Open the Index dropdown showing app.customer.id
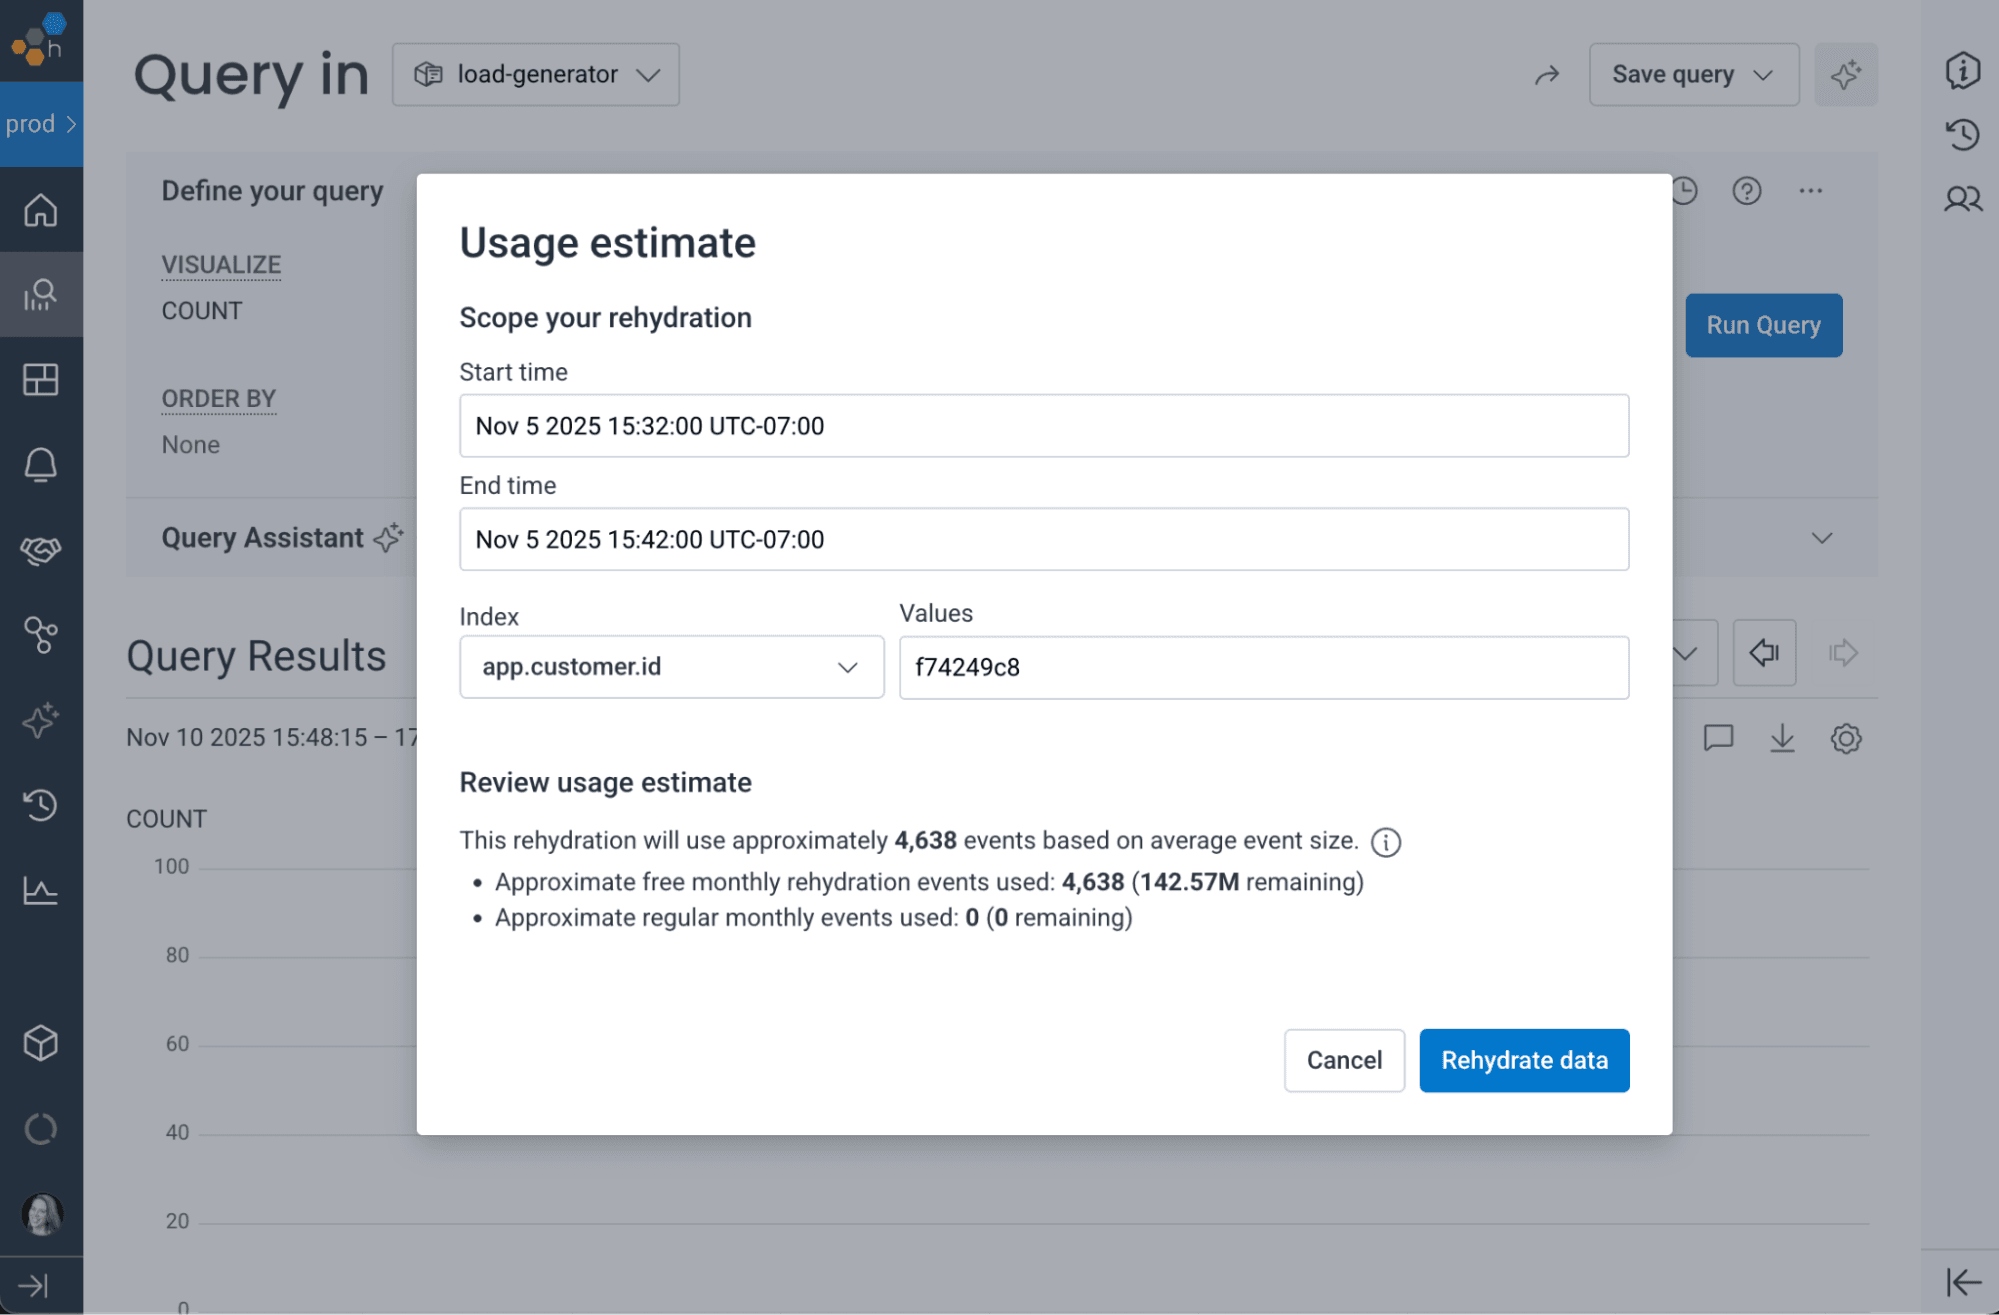Viewport: 1999px width, 1315px height. [x=671, y=667]
